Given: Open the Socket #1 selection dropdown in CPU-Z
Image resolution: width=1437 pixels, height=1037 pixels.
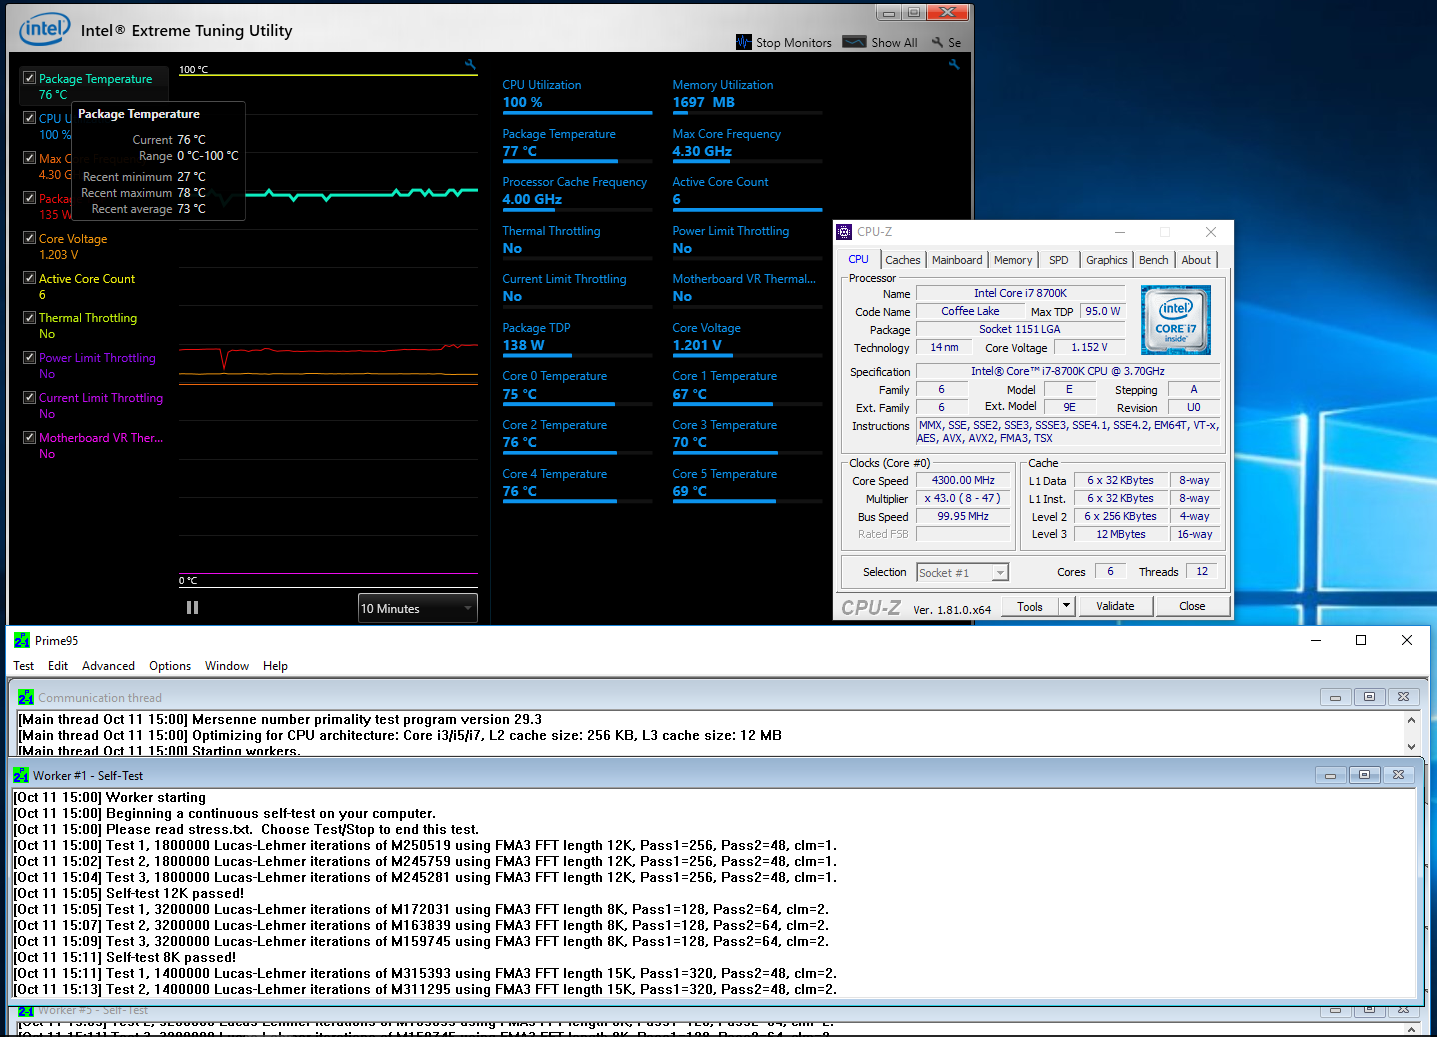Looking at the screenshot, I should pos(962,573).
